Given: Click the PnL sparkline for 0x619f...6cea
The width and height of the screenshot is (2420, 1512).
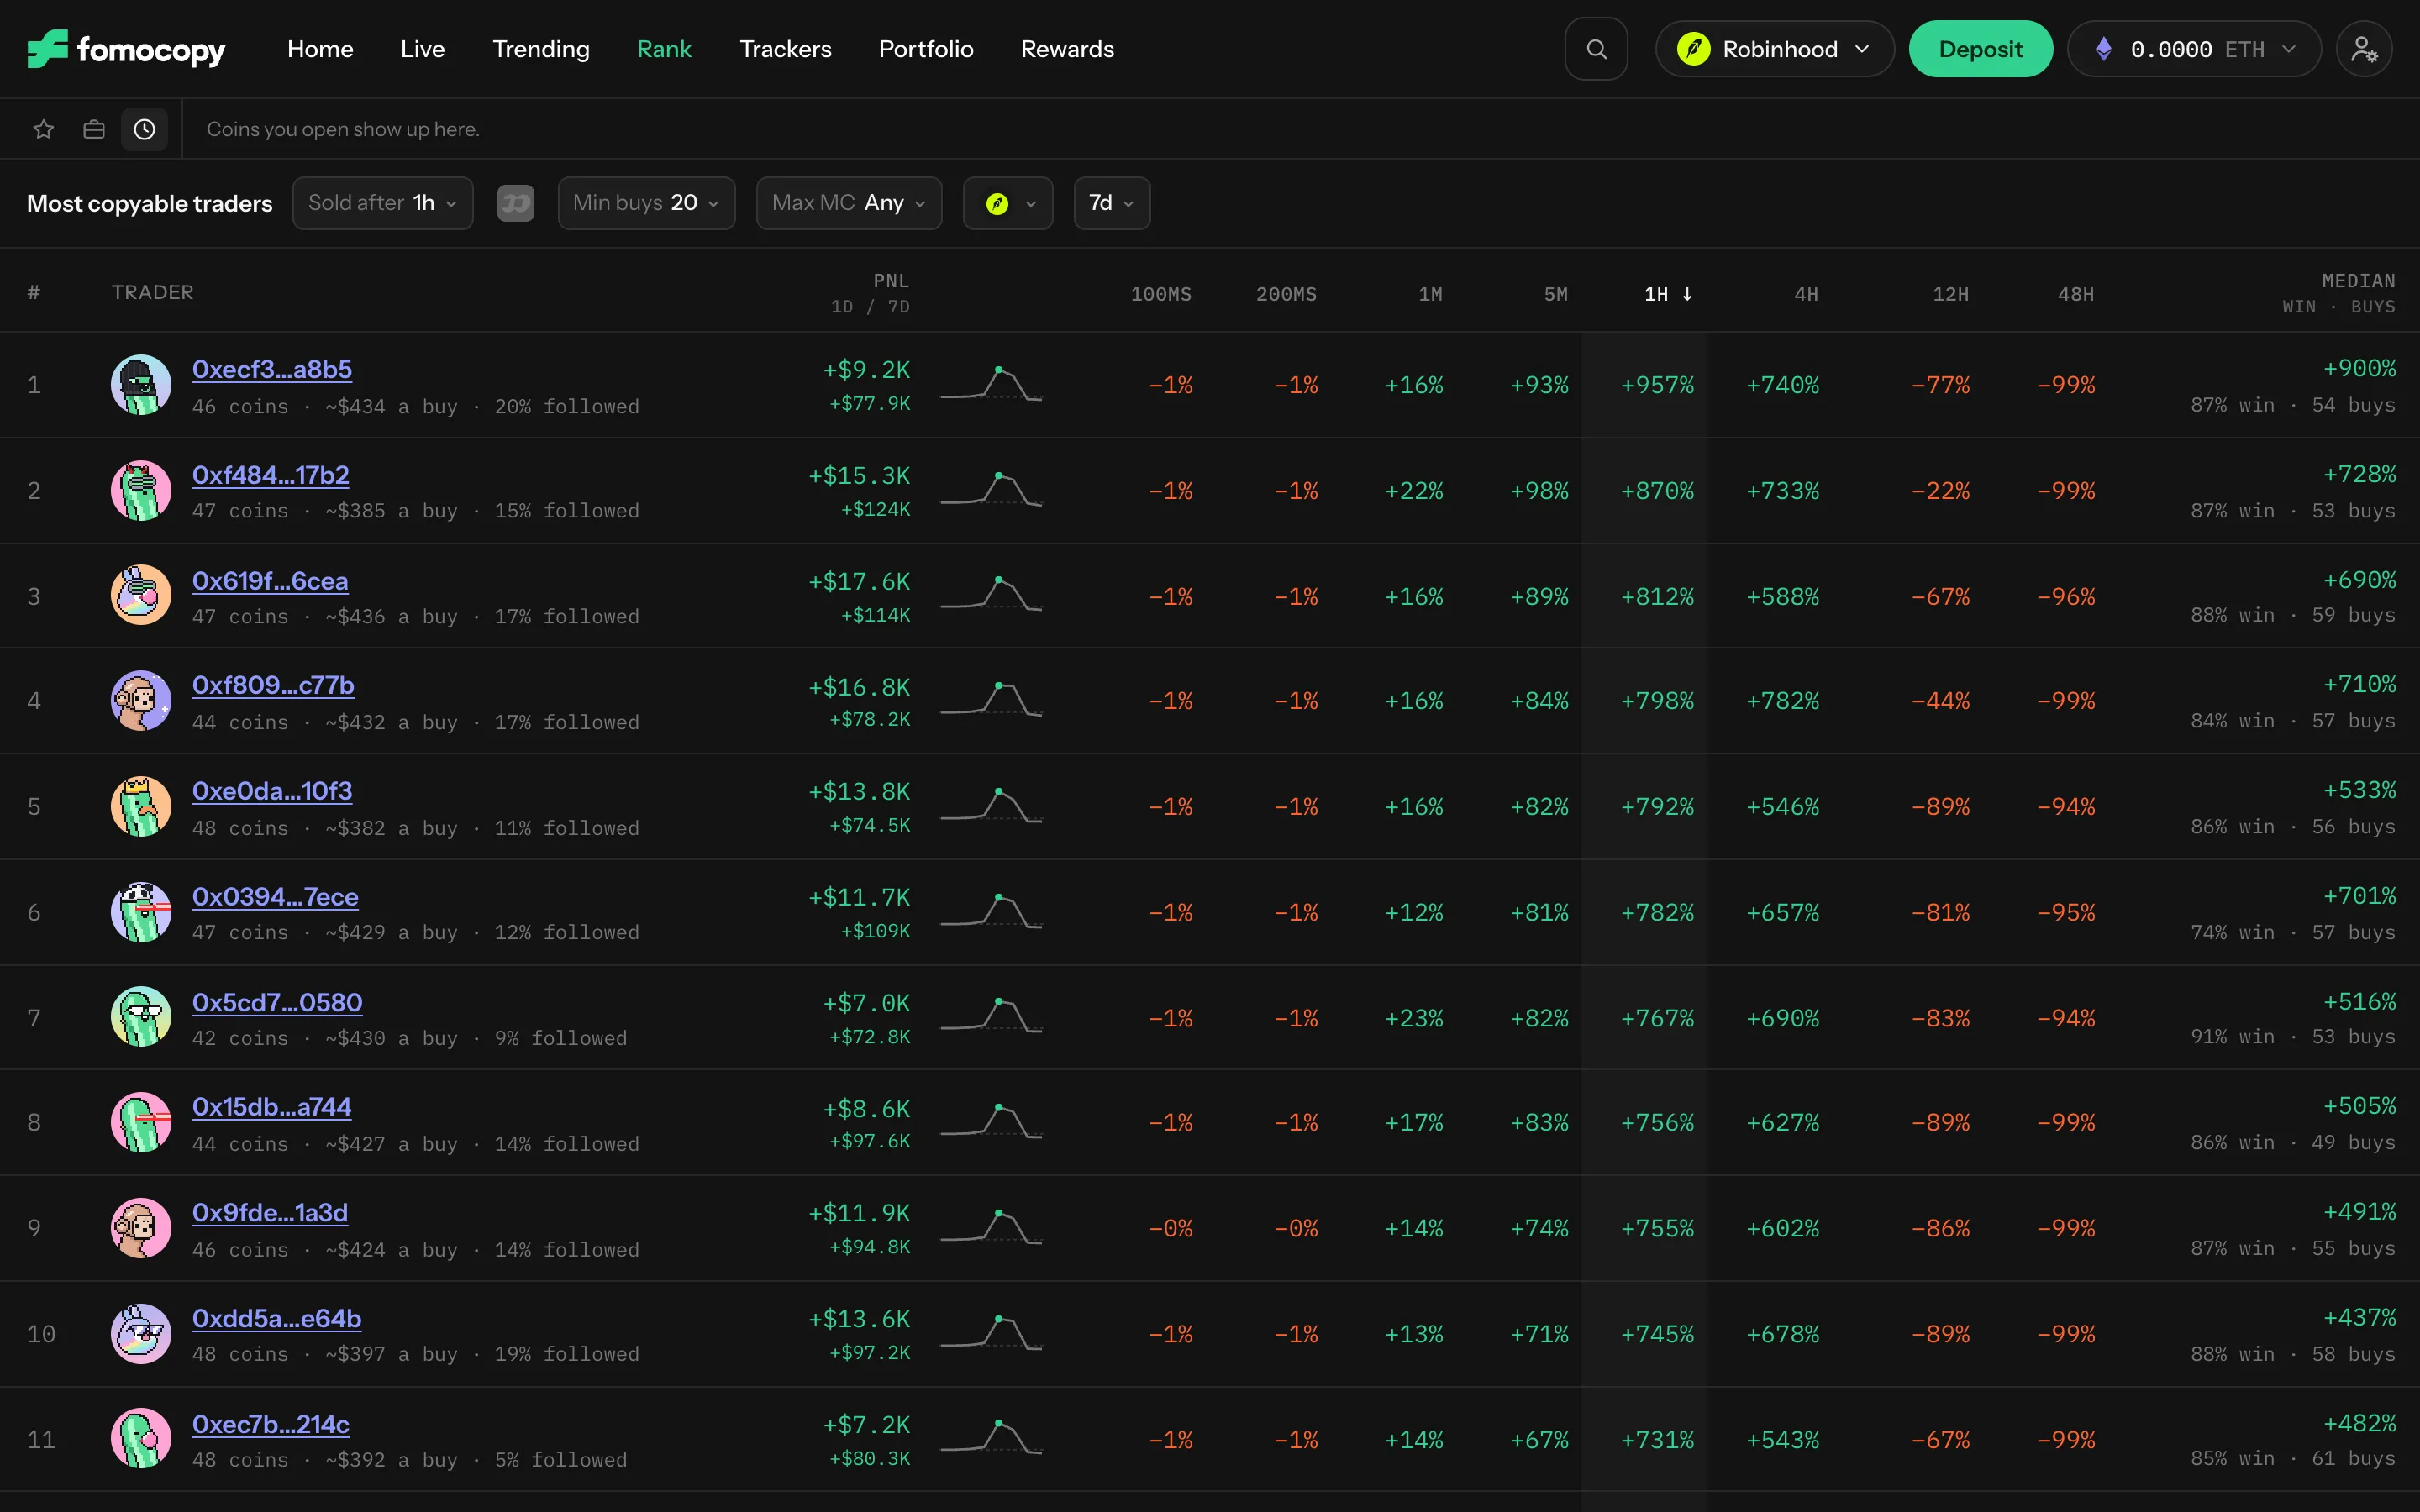Looking at the screenshot, I should coord(991,594).
